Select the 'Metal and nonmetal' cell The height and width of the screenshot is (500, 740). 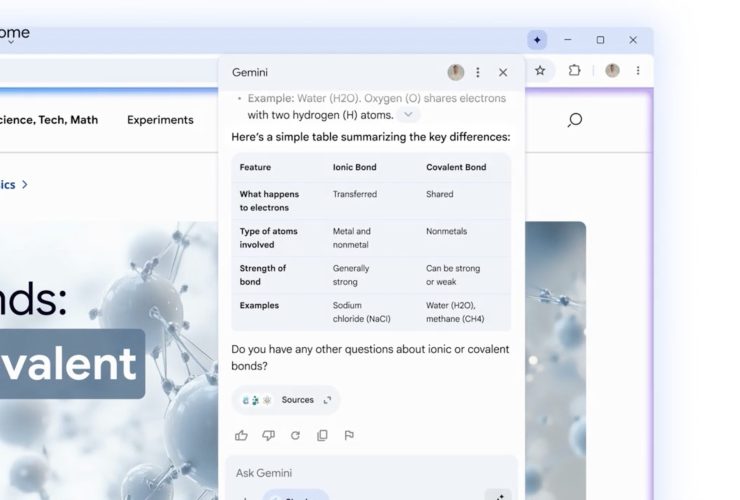pos(352,238)
